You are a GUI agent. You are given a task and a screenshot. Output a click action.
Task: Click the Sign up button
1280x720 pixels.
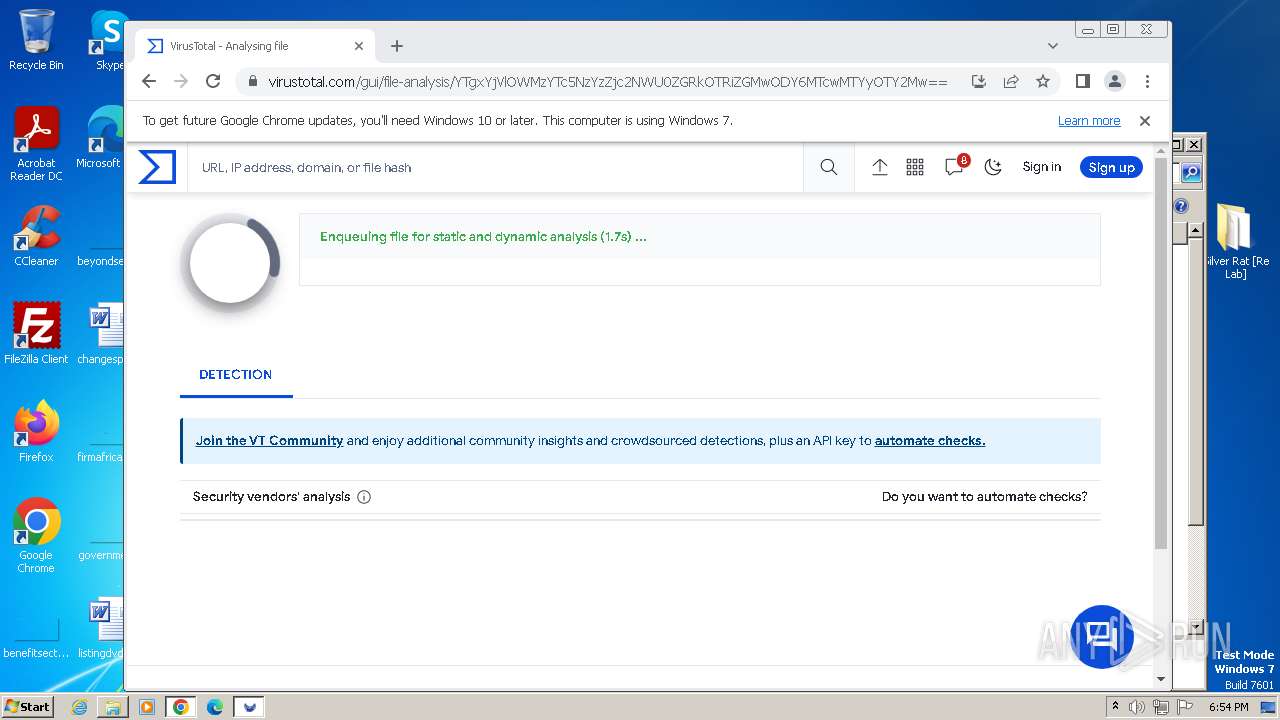click(x=1111, y=167)
